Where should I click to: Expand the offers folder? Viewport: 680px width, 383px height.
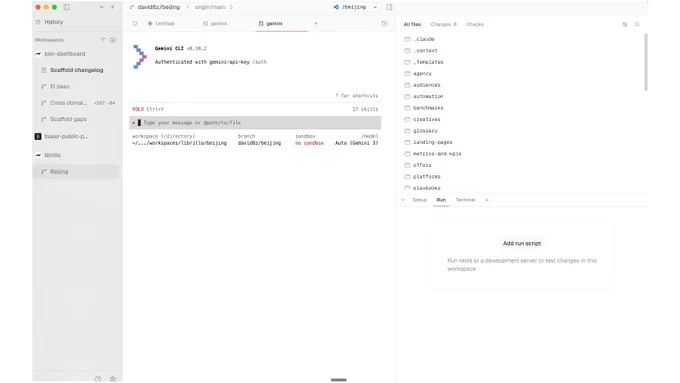click(x=418, y=165)
